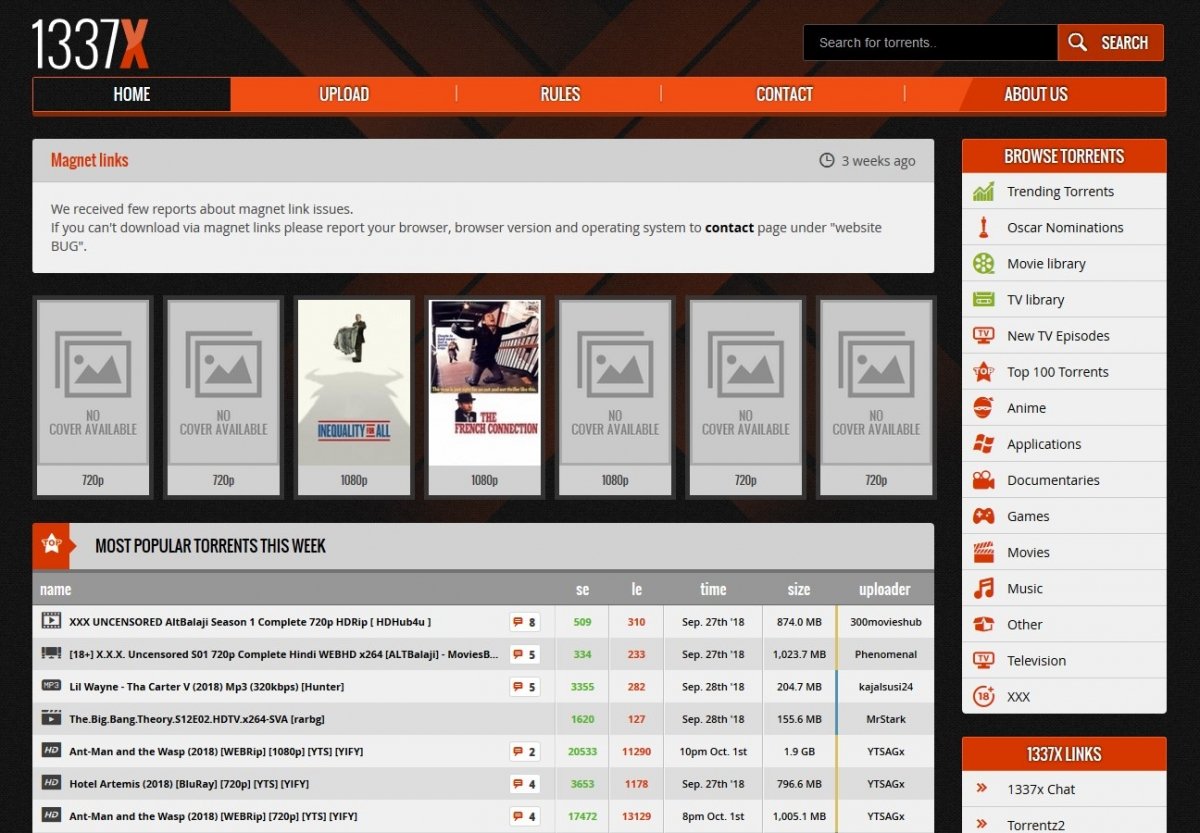This screenshot has width=1200, height=833.
Task: Focus the Search for torrents field
Action: click(x=930, y=42)
